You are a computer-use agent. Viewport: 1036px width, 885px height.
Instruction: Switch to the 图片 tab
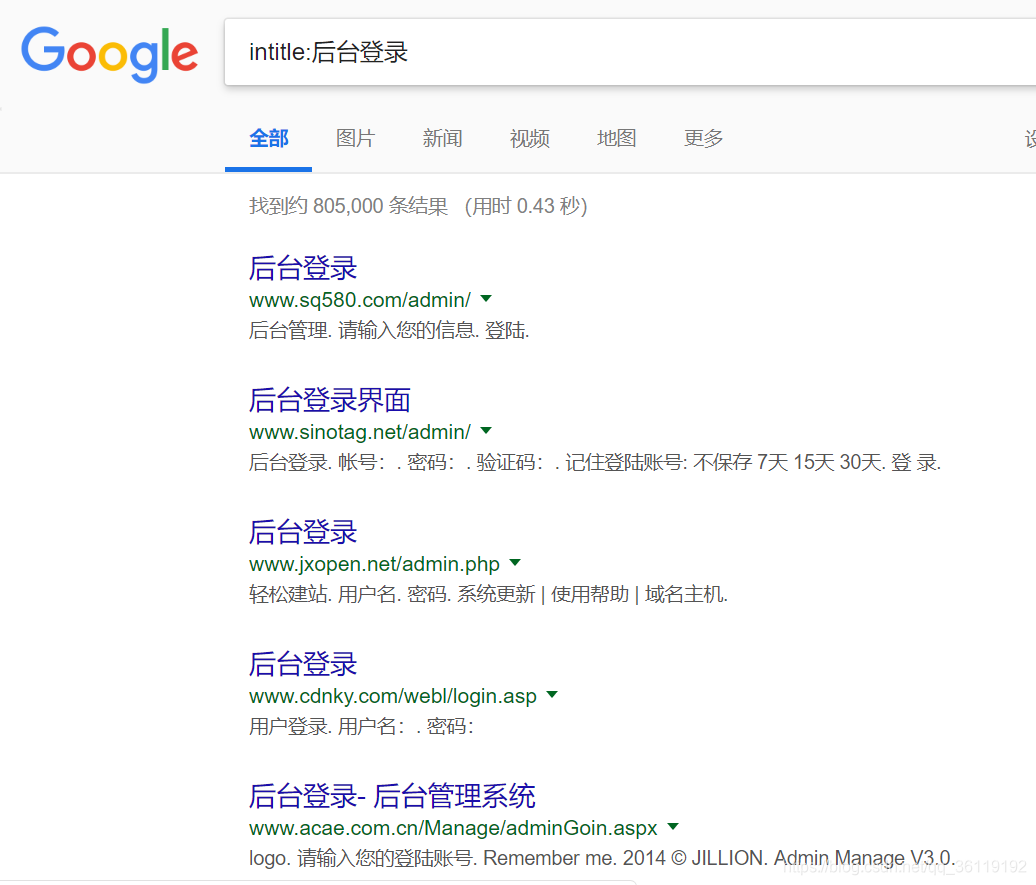pos(355,139)
